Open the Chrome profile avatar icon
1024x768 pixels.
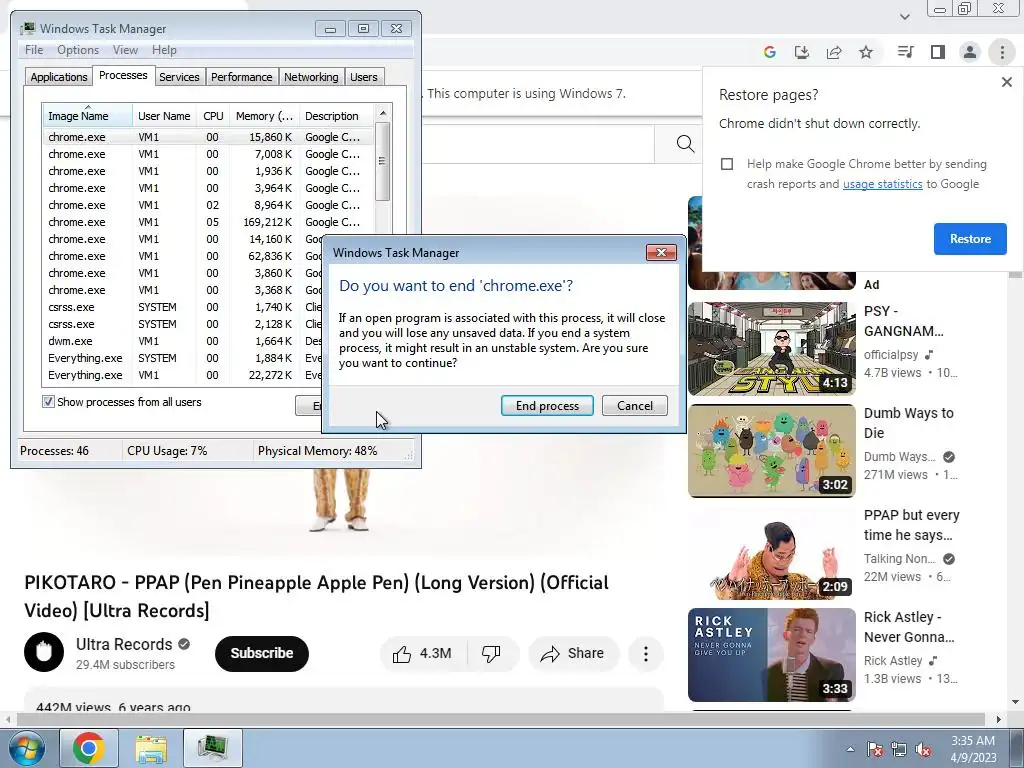point(970,52)
